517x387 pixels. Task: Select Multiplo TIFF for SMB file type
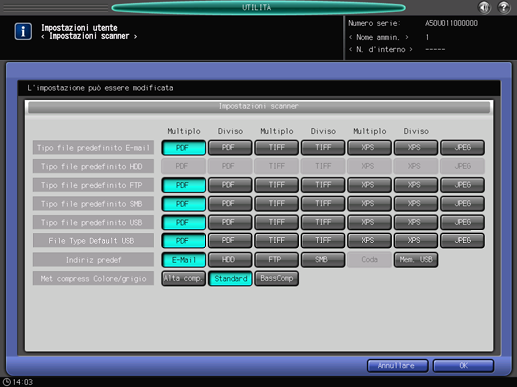pyautogui.click(x=276, y=204)
